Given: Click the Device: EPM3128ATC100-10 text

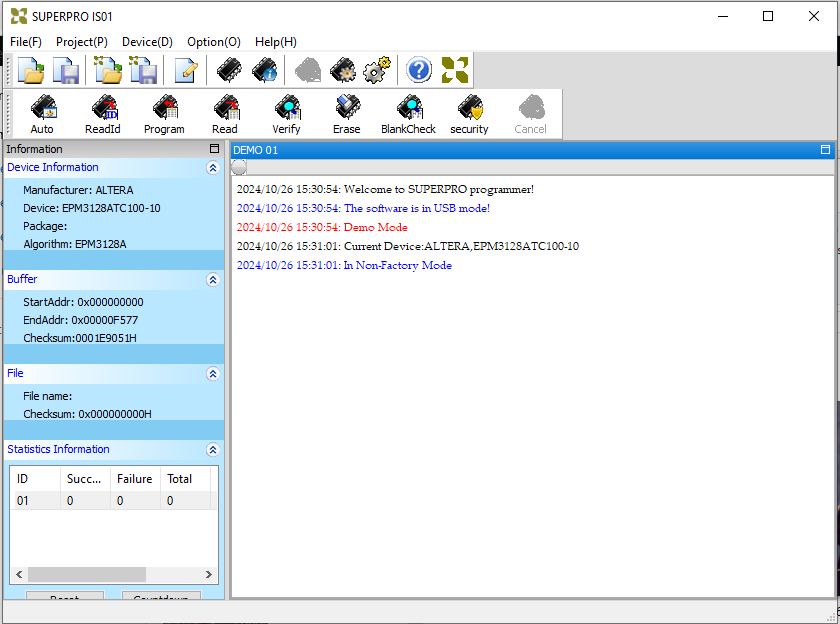Looking at the screenshot, I should (92, 208).
